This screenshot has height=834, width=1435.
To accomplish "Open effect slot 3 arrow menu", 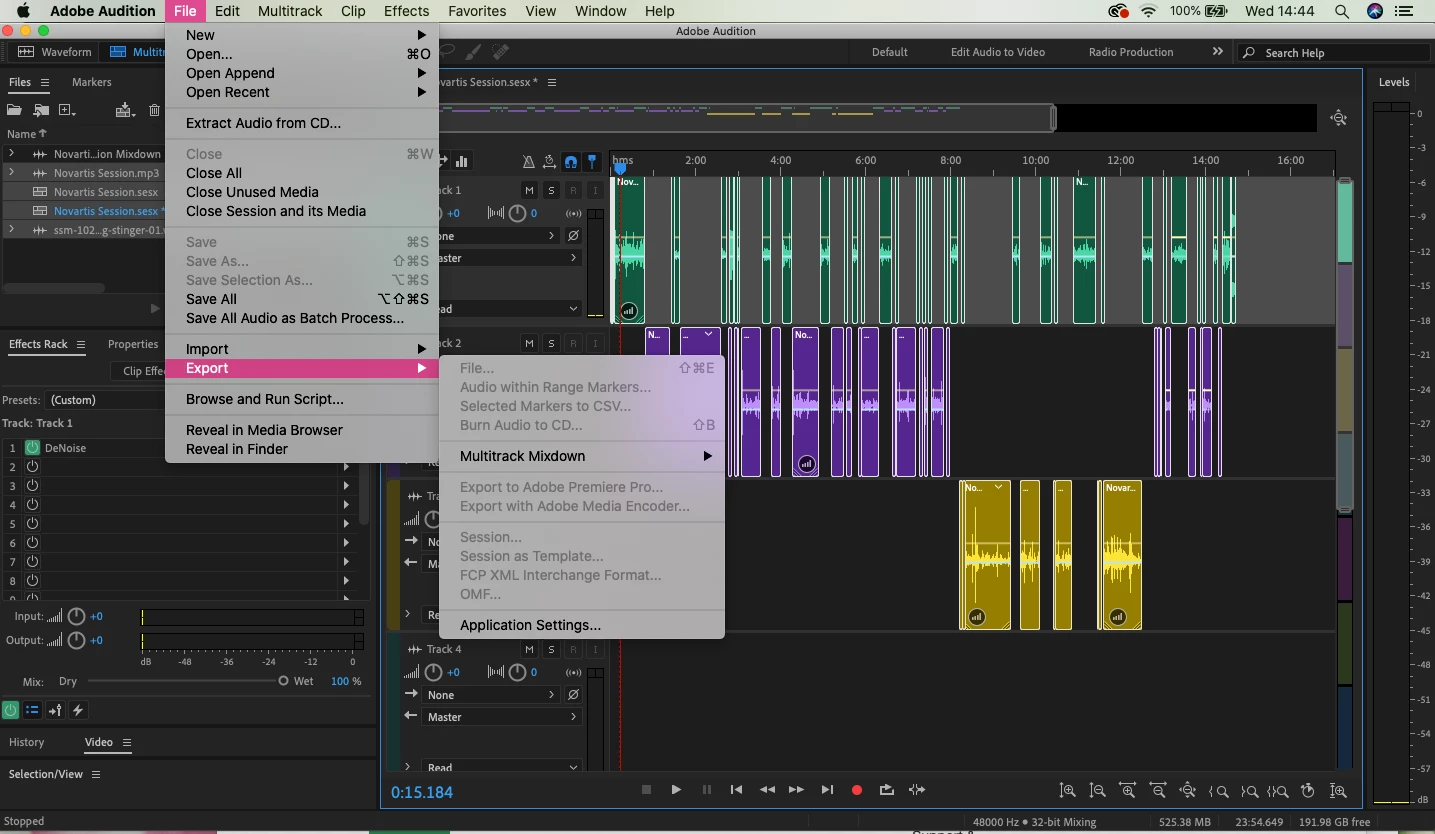I will click(347, 486).
